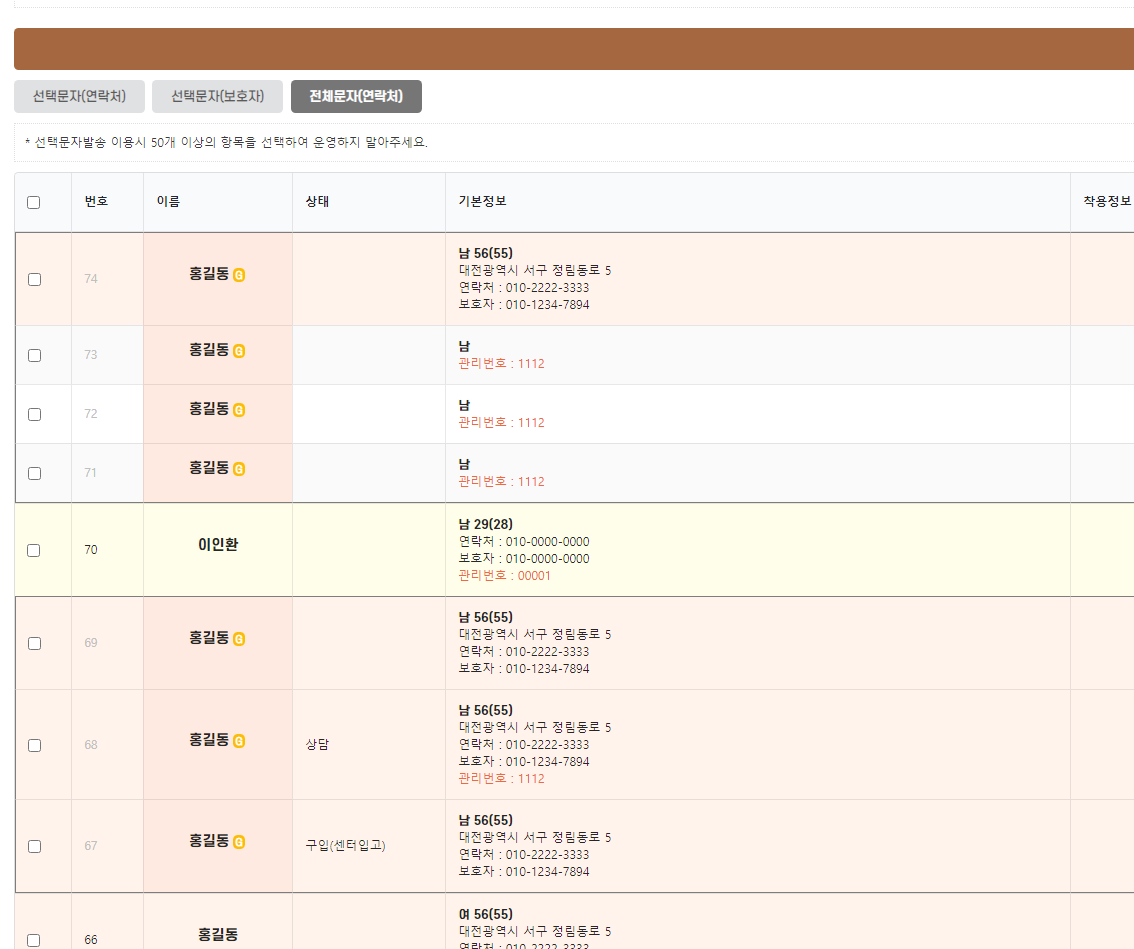
Task: Open 홍길동 name in row 66
Action: [x=218, y=935]
